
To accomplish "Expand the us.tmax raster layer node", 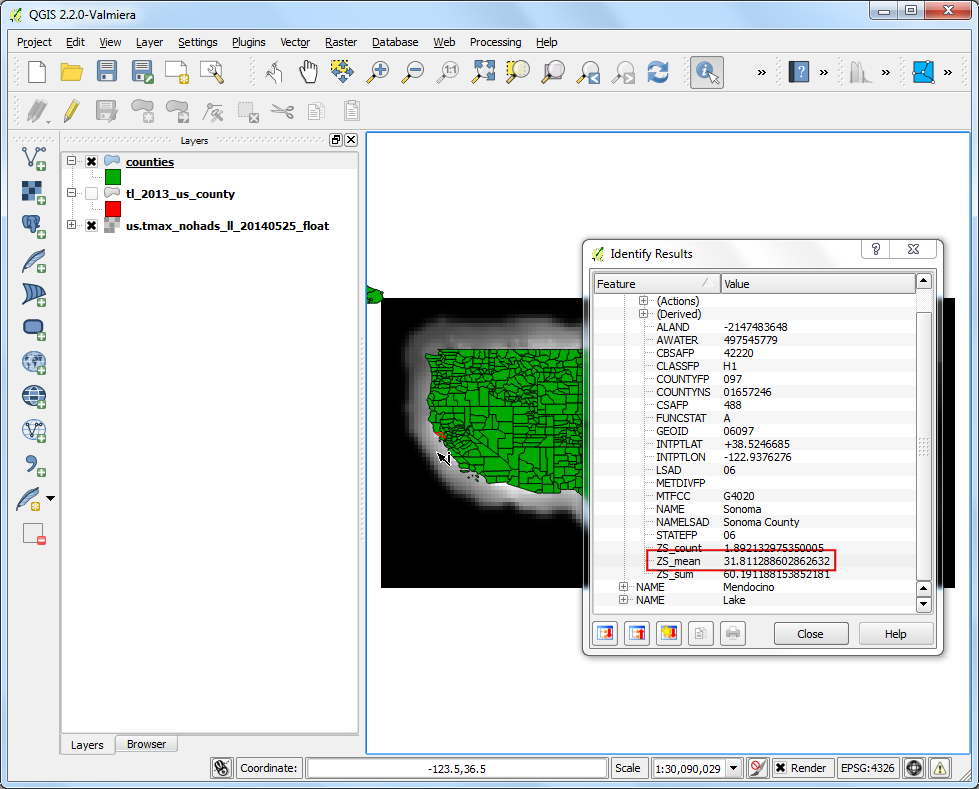I will pos(71,225).
